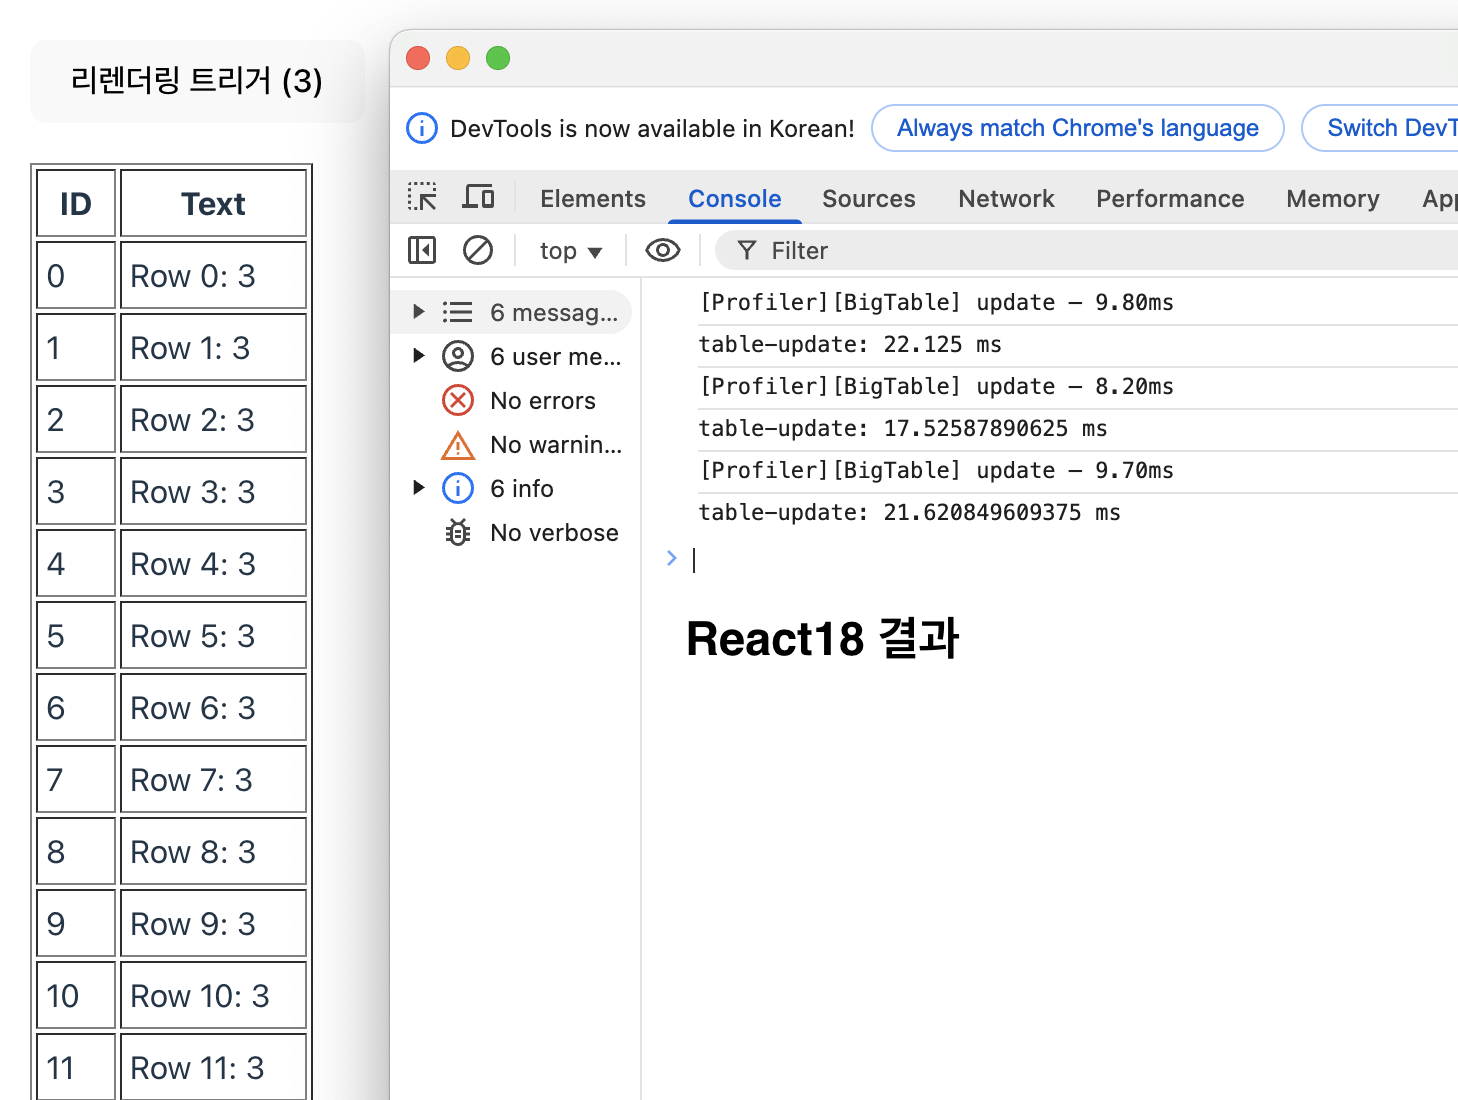Image resolution: width=1458 pixels, height=1100 pixels.
Task: Click the ID cell 10
Action: pos(76,995)
